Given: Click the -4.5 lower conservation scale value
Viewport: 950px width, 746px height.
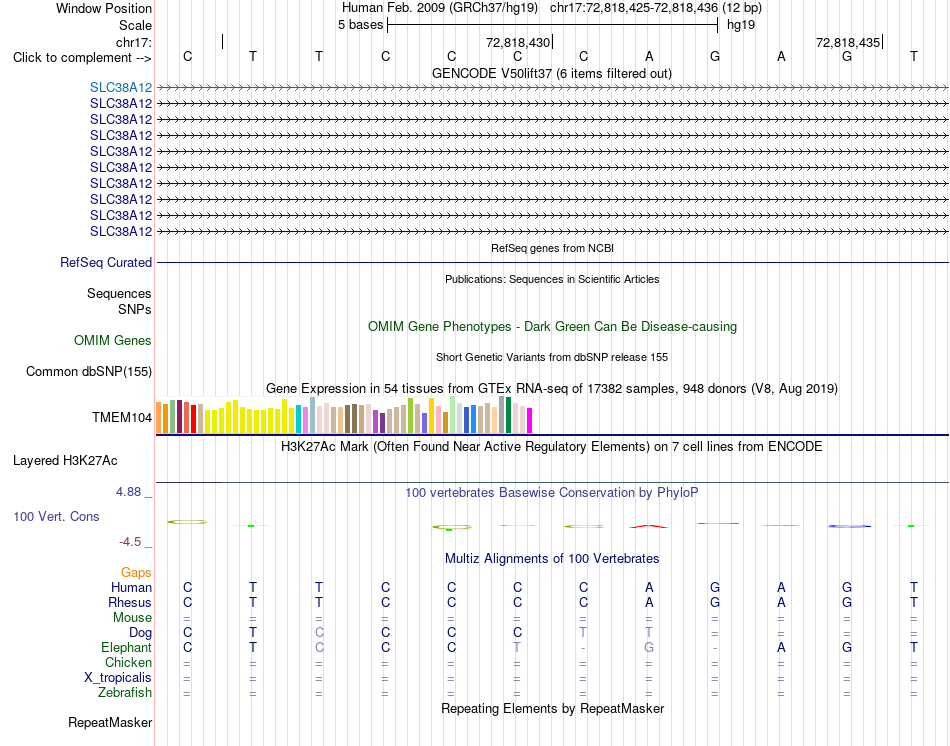Looking at the screenshot, I should tap(130, 542).
